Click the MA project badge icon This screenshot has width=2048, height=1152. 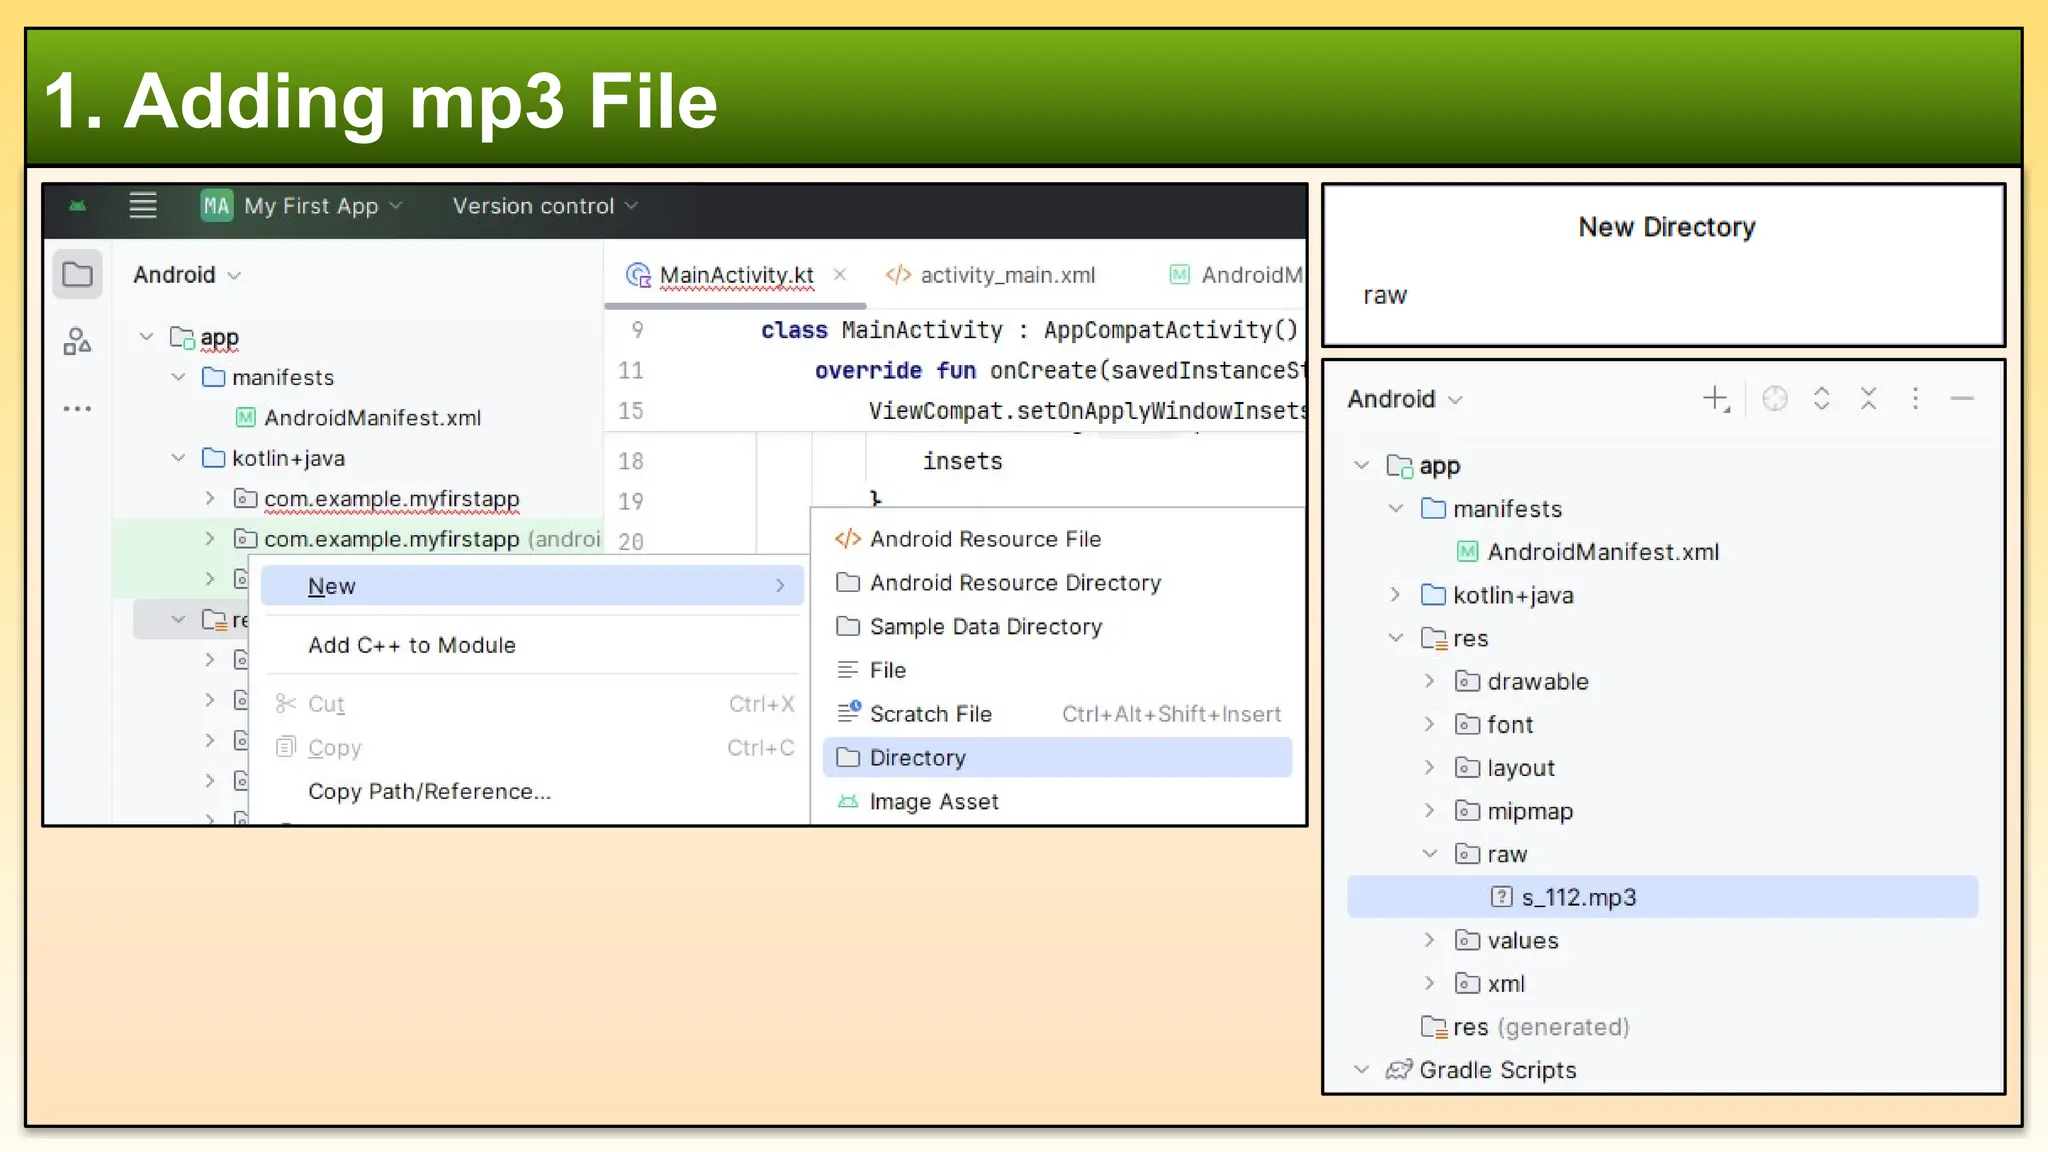[216, 206]
